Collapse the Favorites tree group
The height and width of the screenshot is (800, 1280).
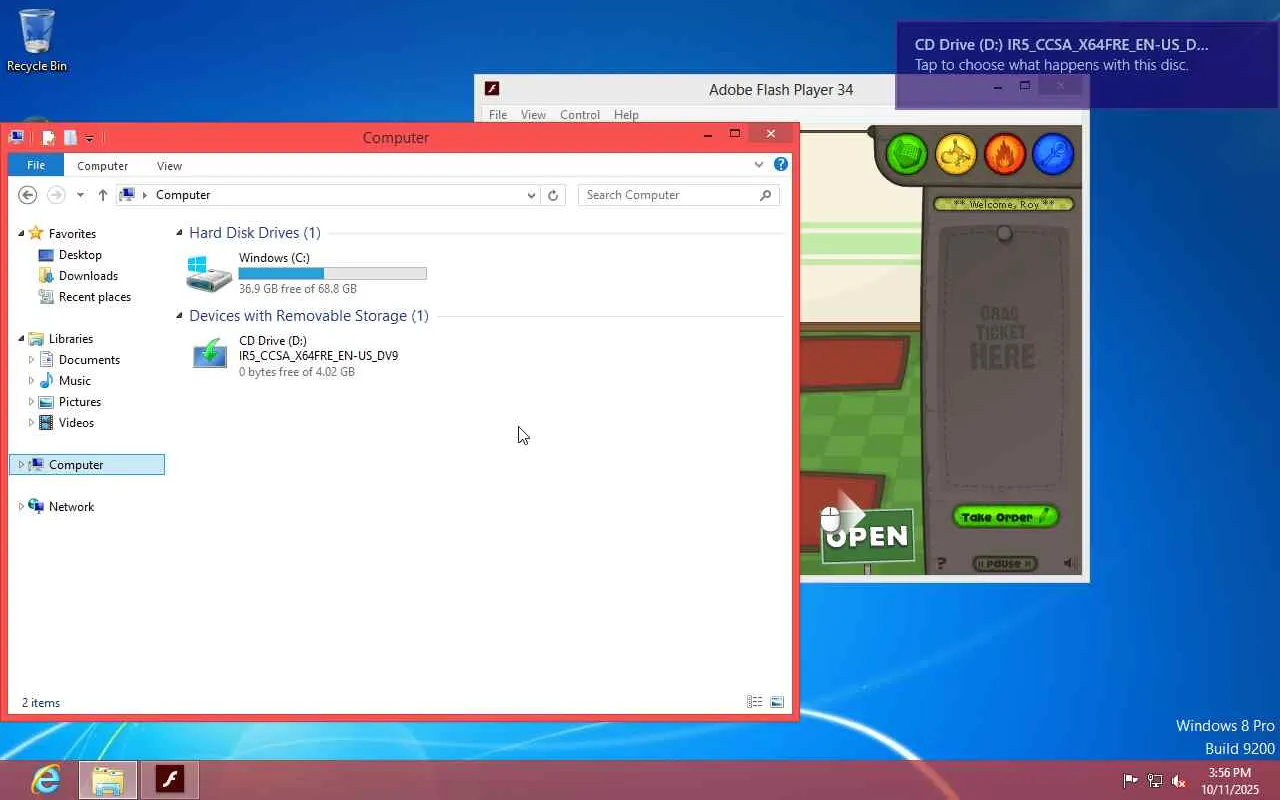pos(21,233)
